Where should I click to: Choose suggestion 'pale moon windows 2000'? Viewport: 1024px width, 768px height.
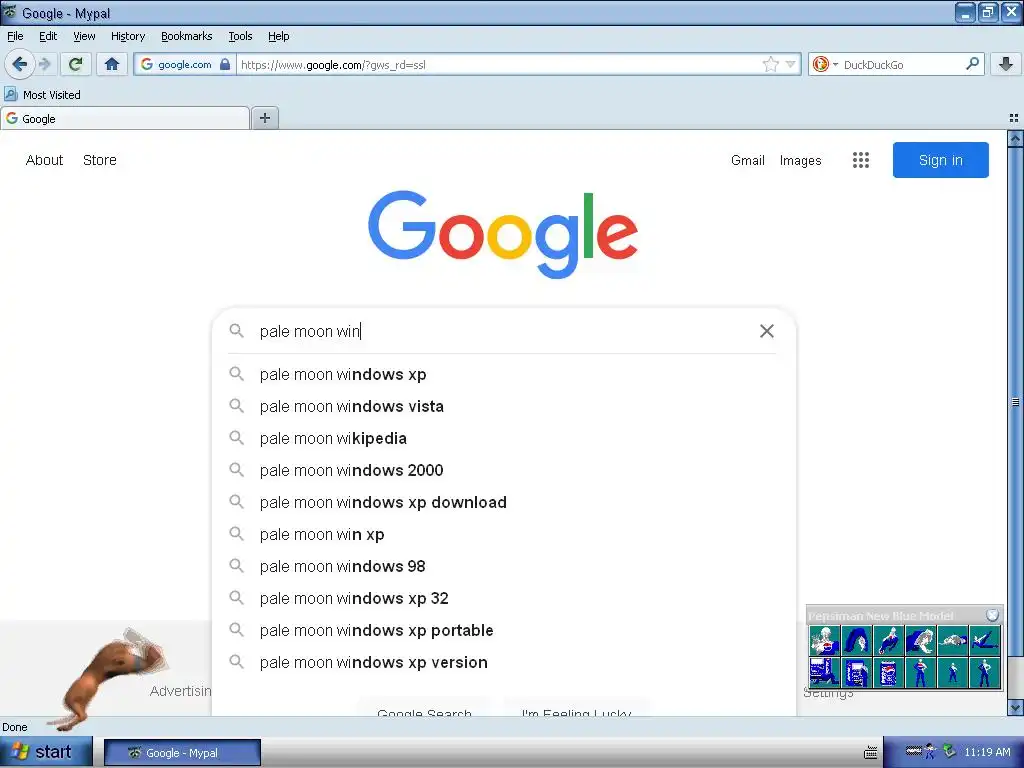click(x=503, y=470)
